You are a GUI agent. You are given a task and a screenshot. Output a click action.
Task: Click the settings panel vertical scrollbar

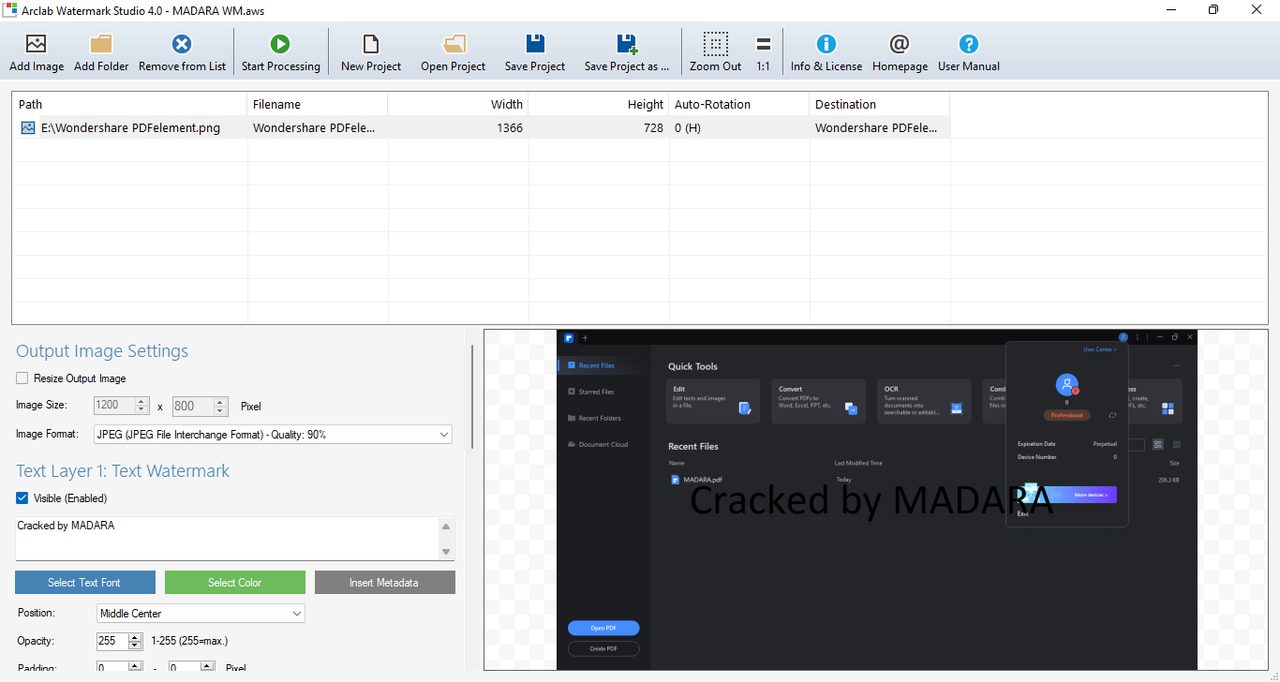[x=471, y=397]
